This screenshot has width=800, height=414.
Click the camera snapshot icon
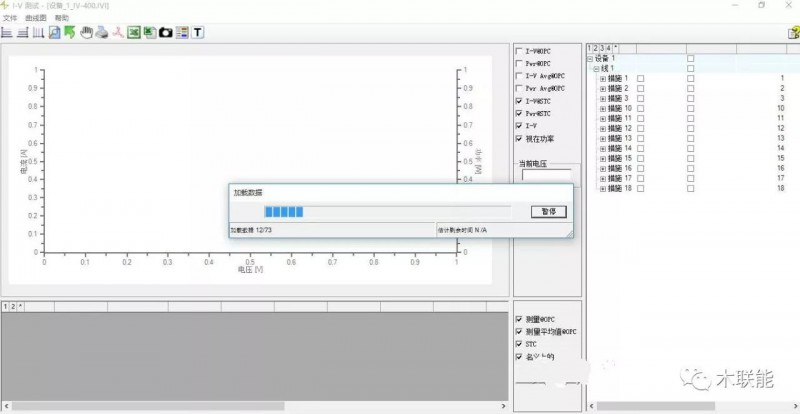point(165,33)
